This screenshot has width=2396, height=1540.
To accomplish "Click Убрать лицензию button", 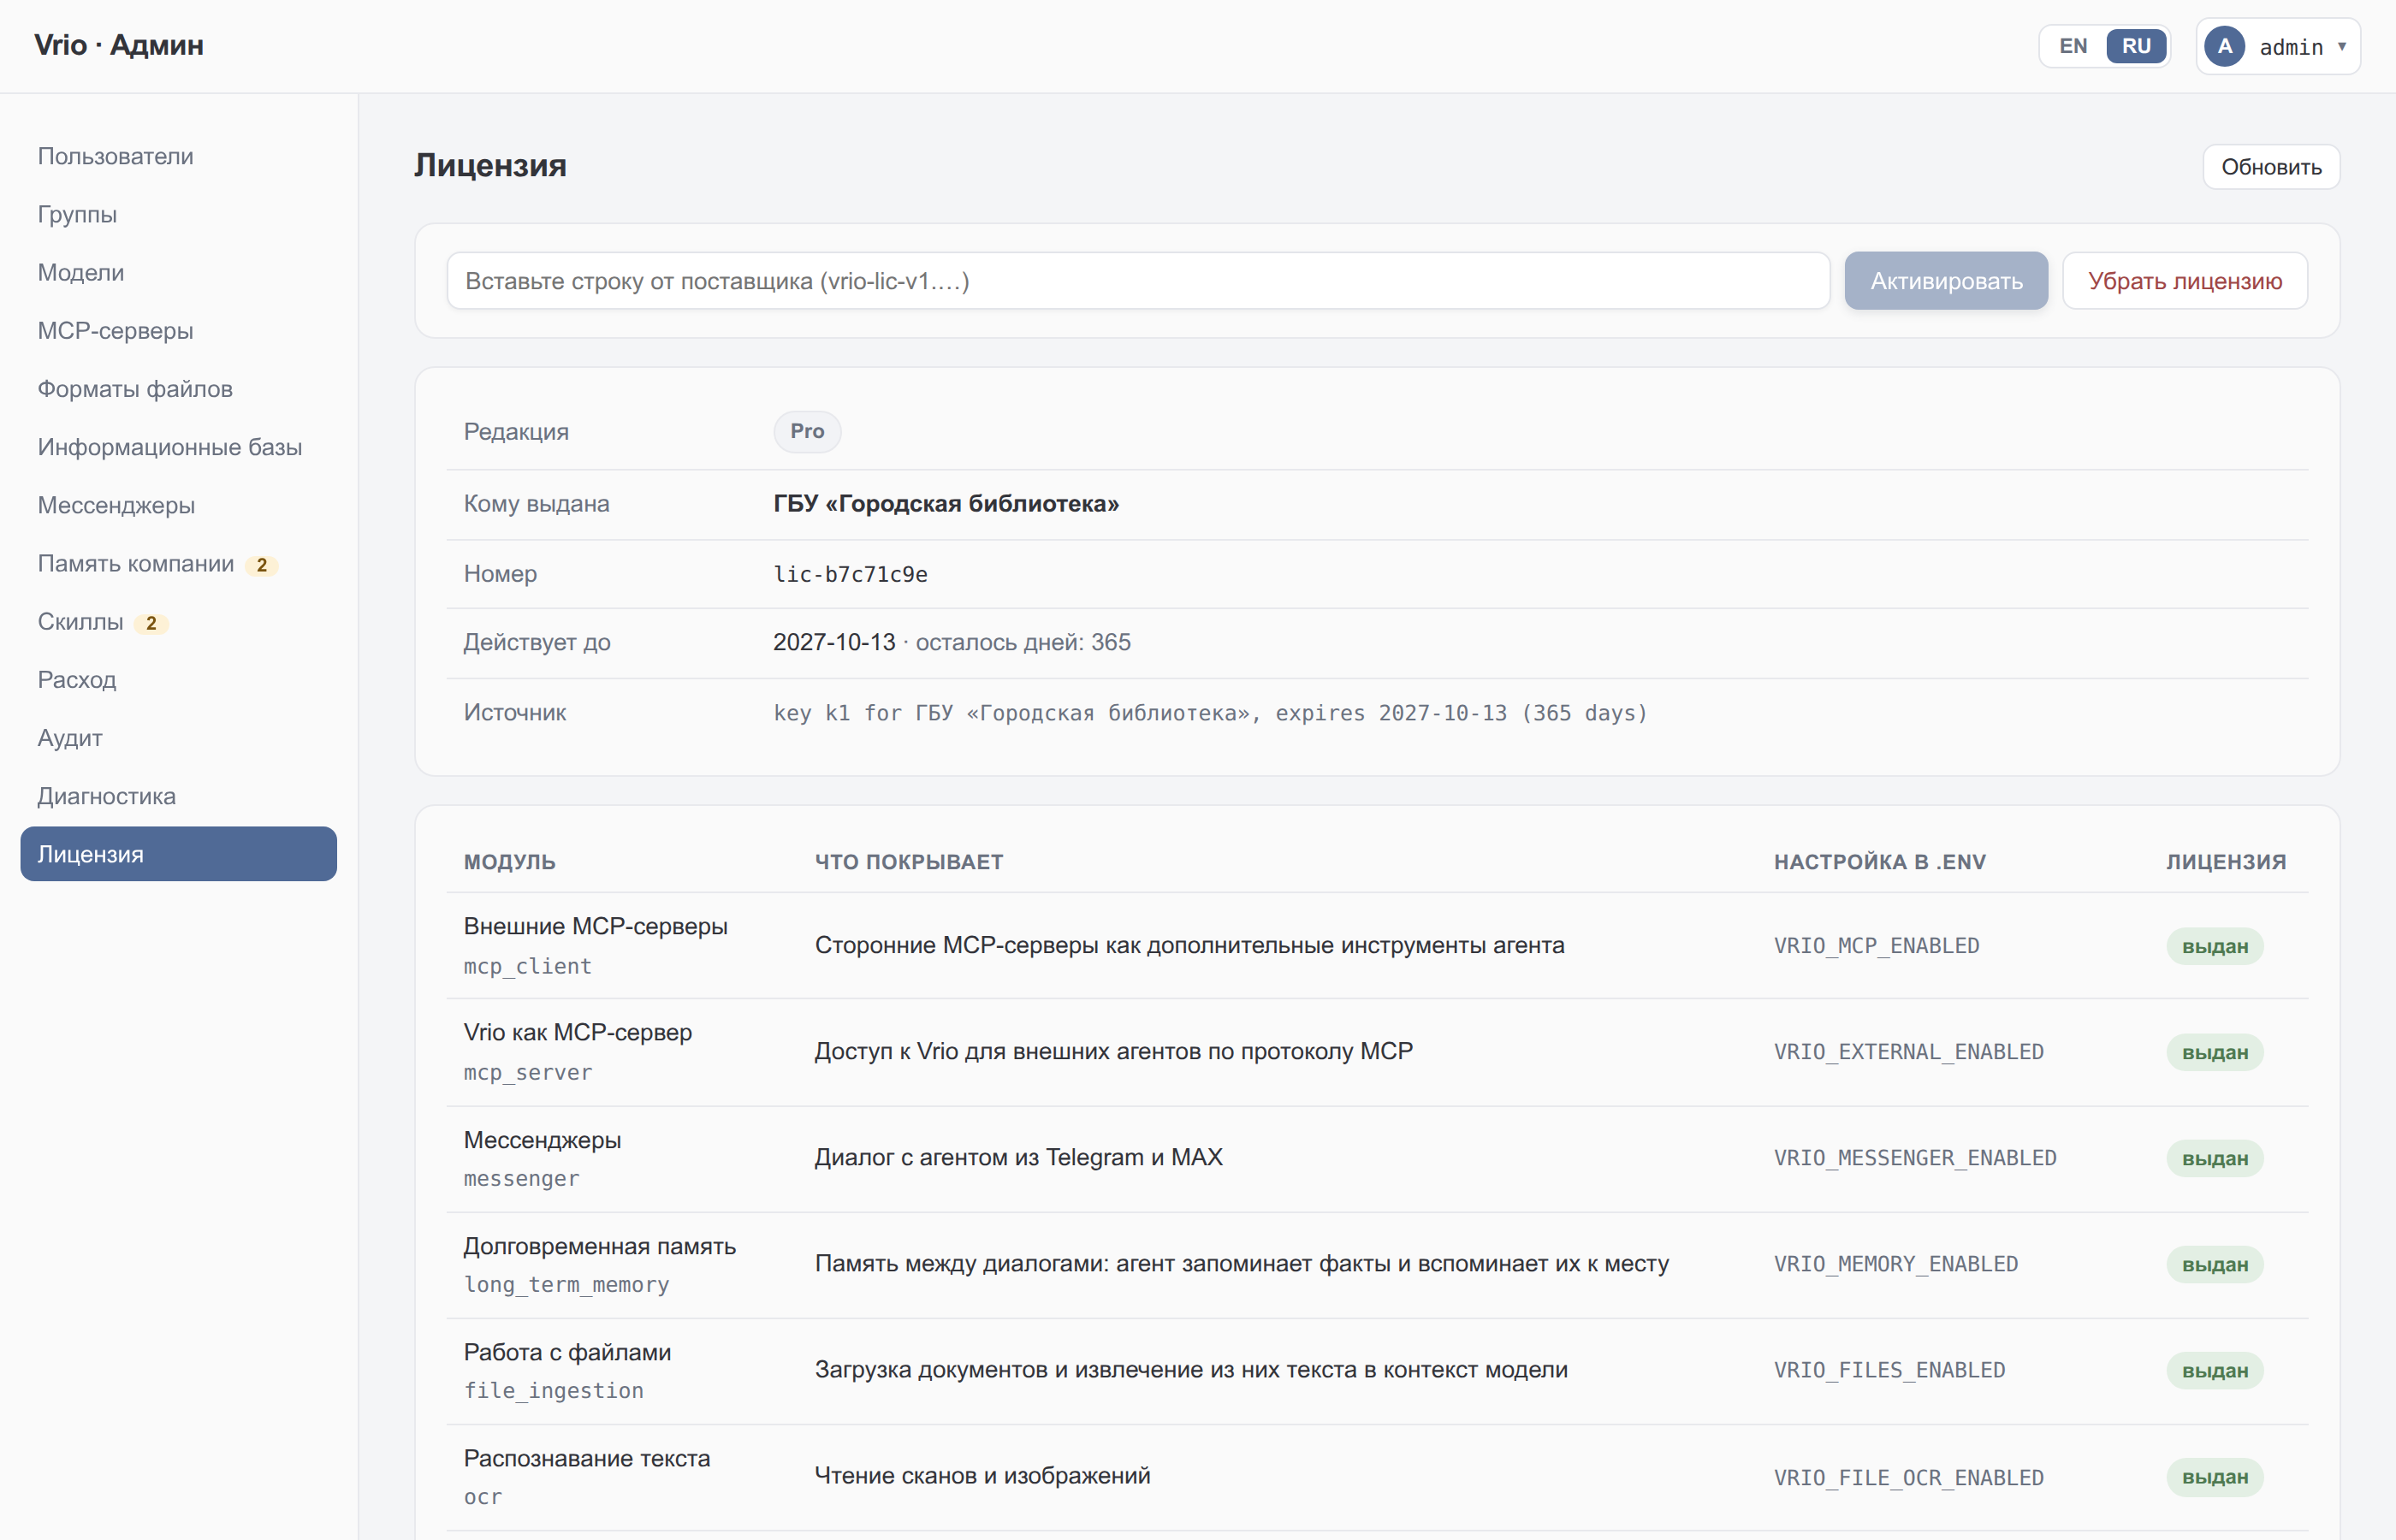I will [2185, 281].
